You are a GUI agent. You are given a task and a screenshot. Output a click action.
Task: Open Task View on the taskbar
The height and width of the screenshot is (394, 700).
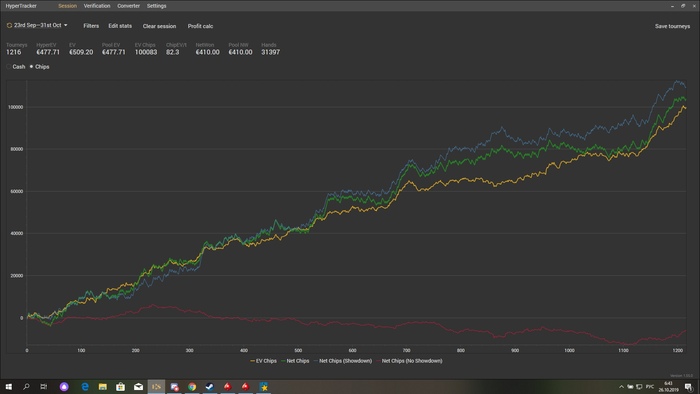[43, 386]
